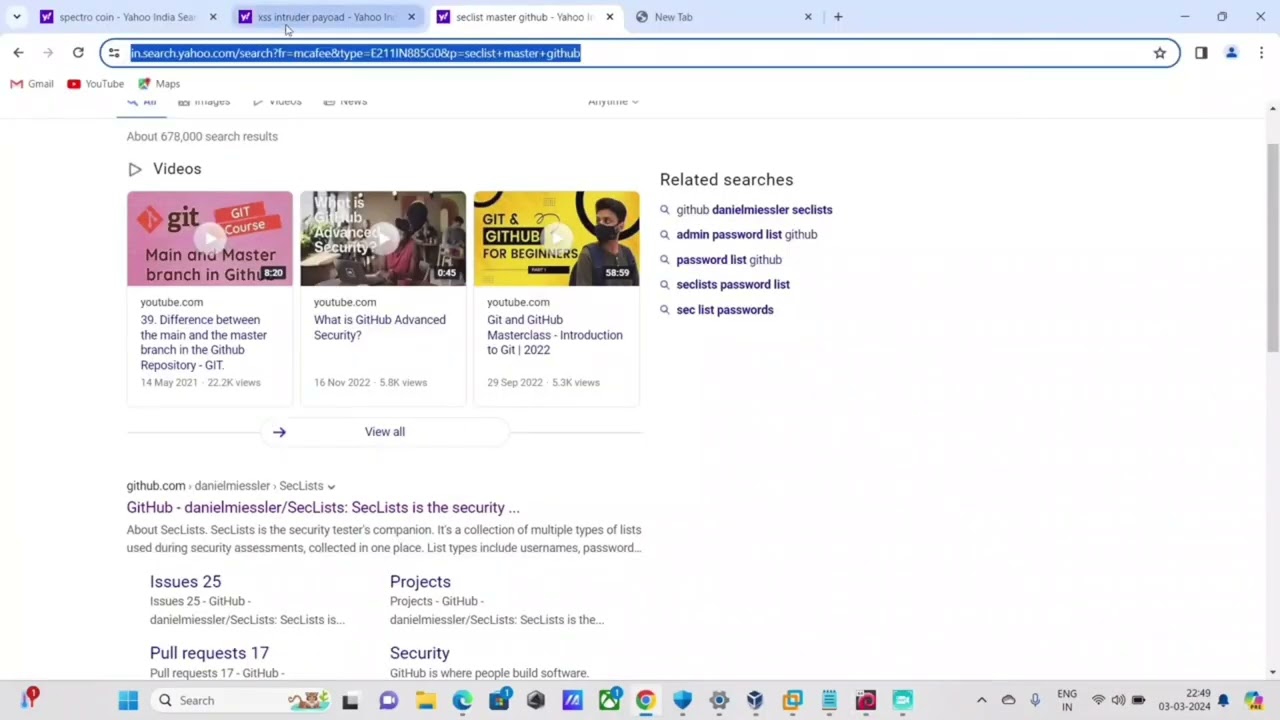Screen dimensions: 1280x720
Task: Open Task View from the taskbar
Action: (x=350, y=701)
